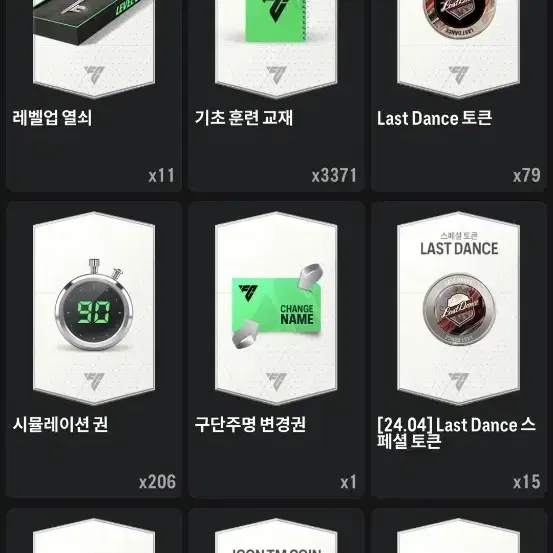This screenshot has width=553, height=553.
Task: Click the x206 quantity count
Action: pos(157,482)
